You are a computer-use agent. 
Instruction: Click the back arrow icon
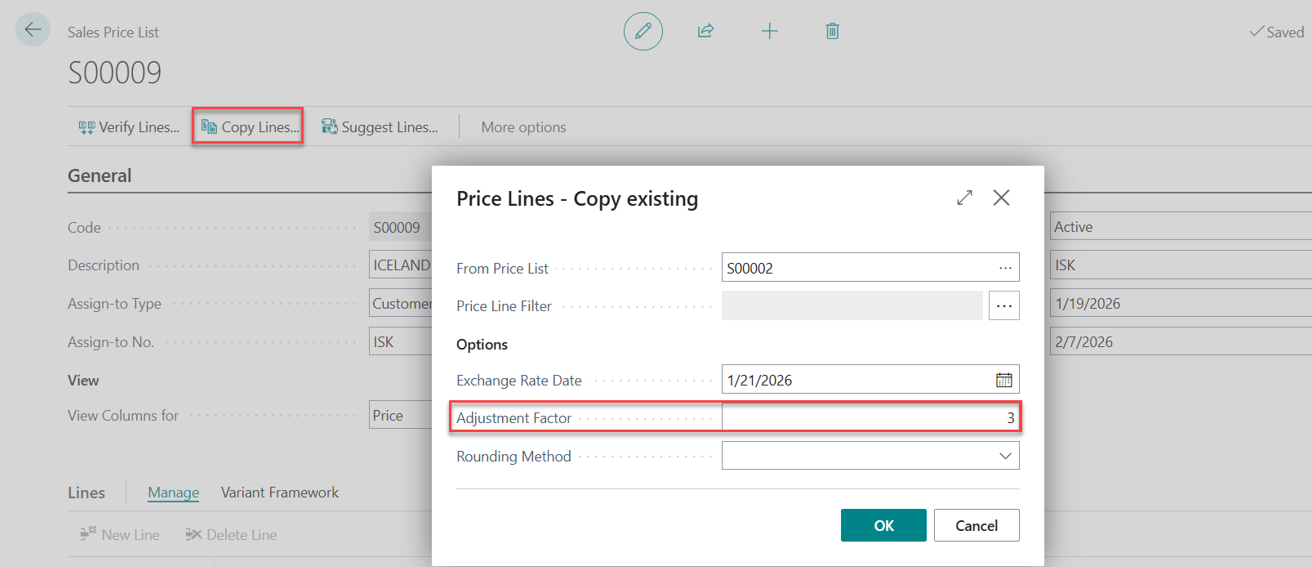click(x=33, y=30)
